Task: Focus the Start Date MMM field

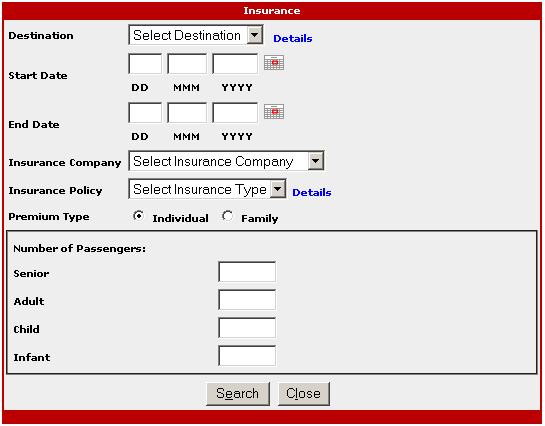Action: click(x=187, y=64)
